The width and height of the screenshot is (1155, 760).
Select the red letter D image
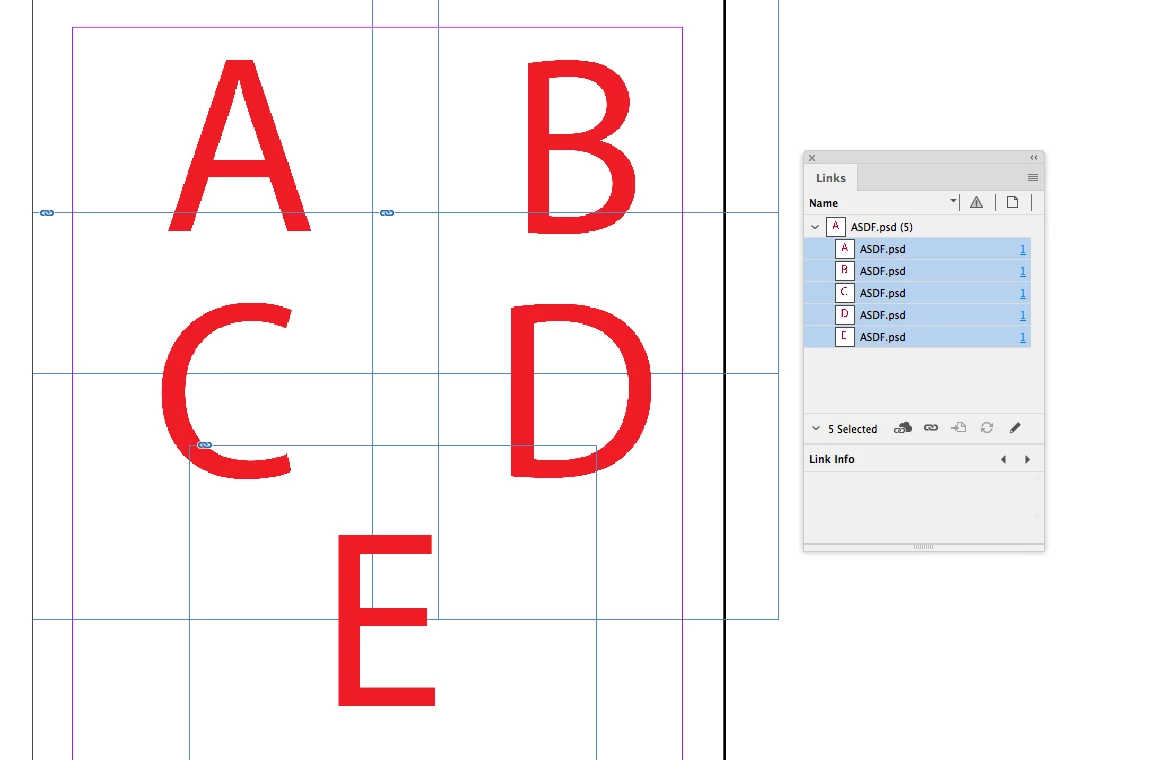click(x=581, y=390)
